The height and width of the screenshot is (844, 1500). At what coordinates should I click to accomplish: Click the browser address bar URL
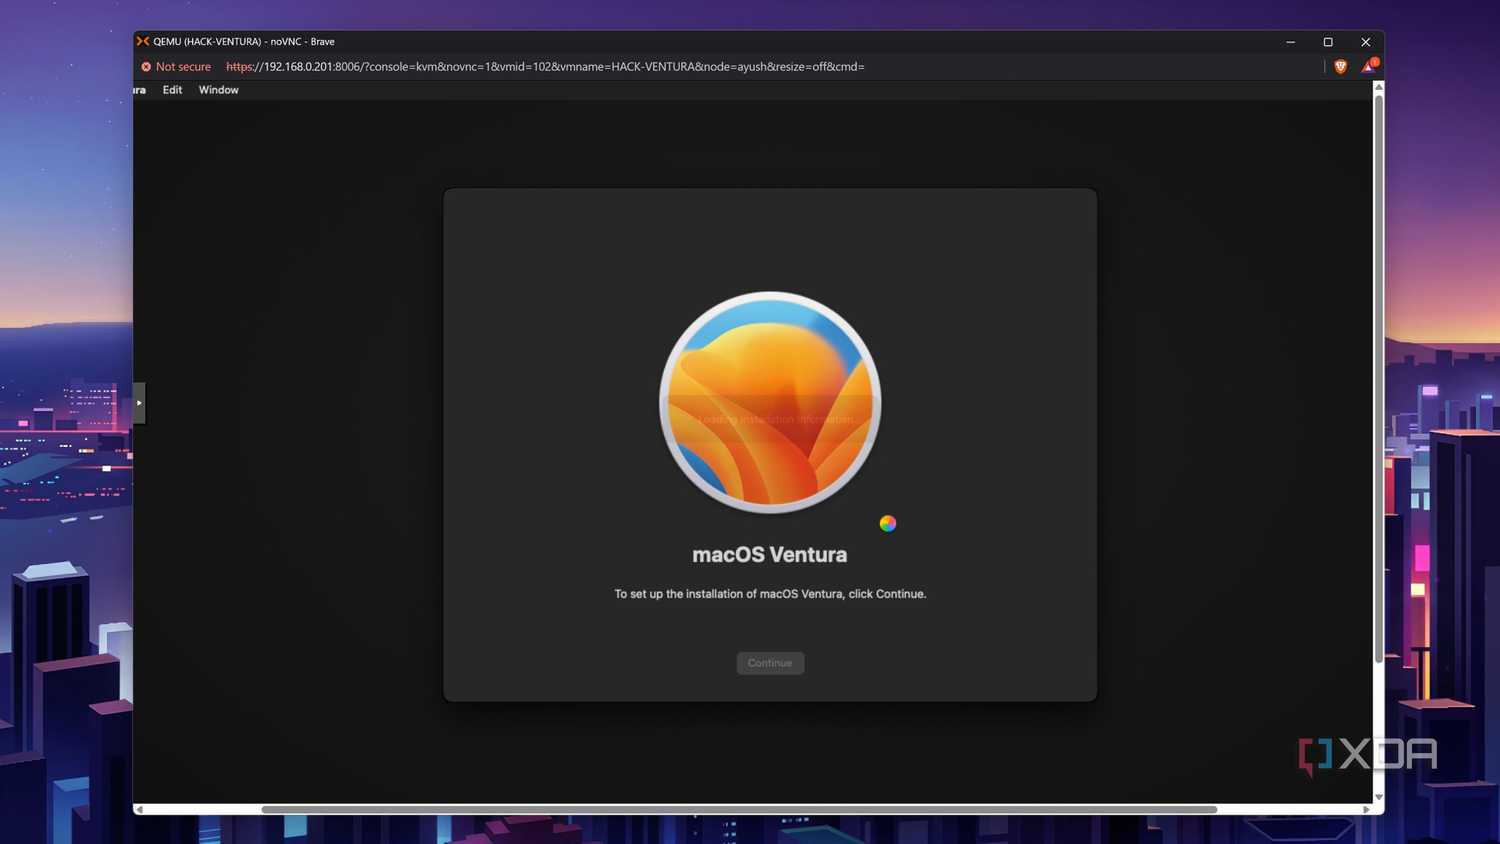(545, 67)
